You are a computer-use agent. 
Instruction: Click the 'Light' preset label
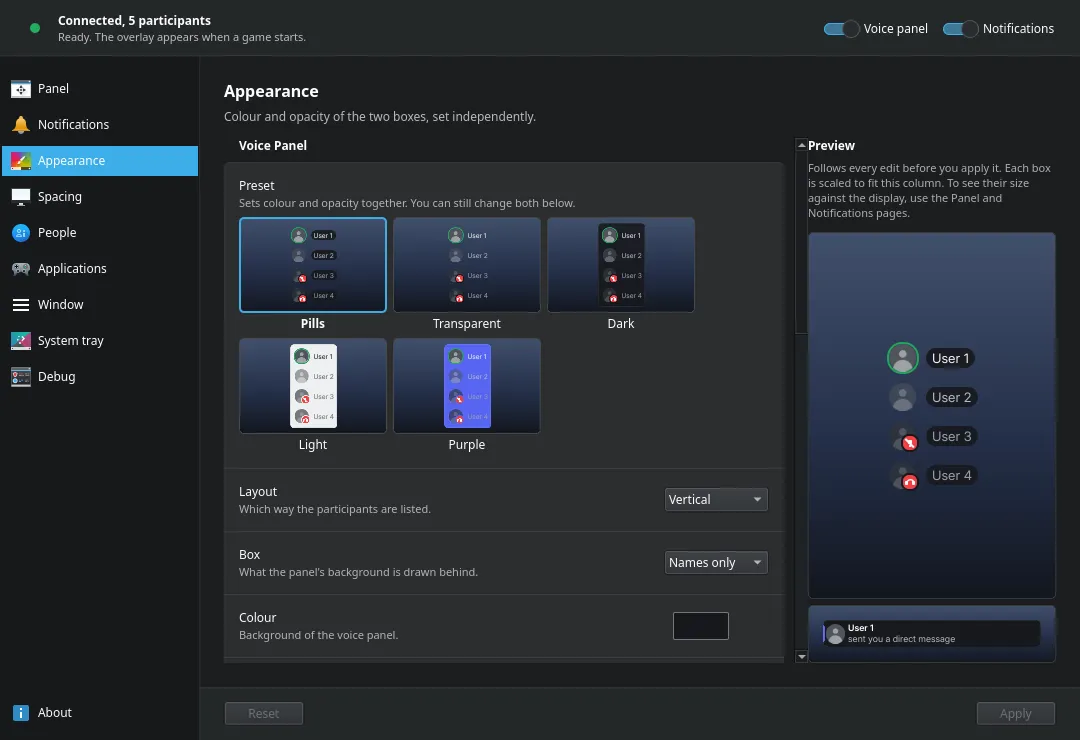313,445
